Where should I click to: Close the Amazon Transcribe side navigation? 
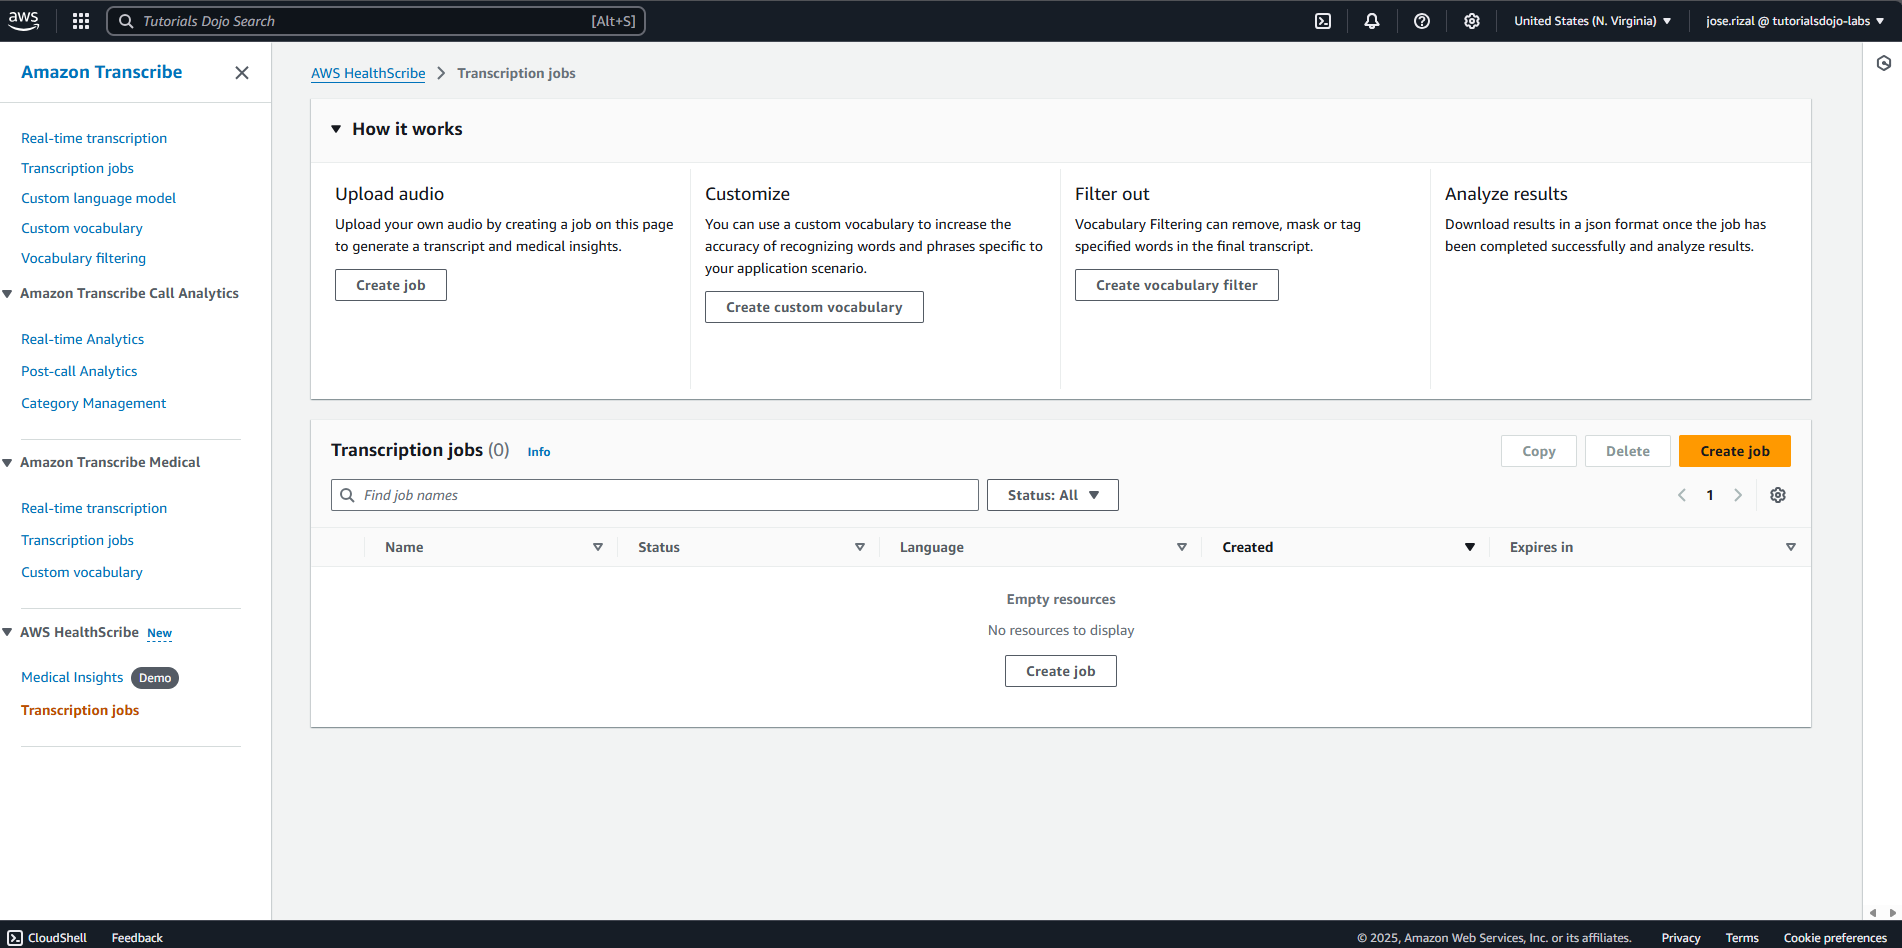click(242, 73)
